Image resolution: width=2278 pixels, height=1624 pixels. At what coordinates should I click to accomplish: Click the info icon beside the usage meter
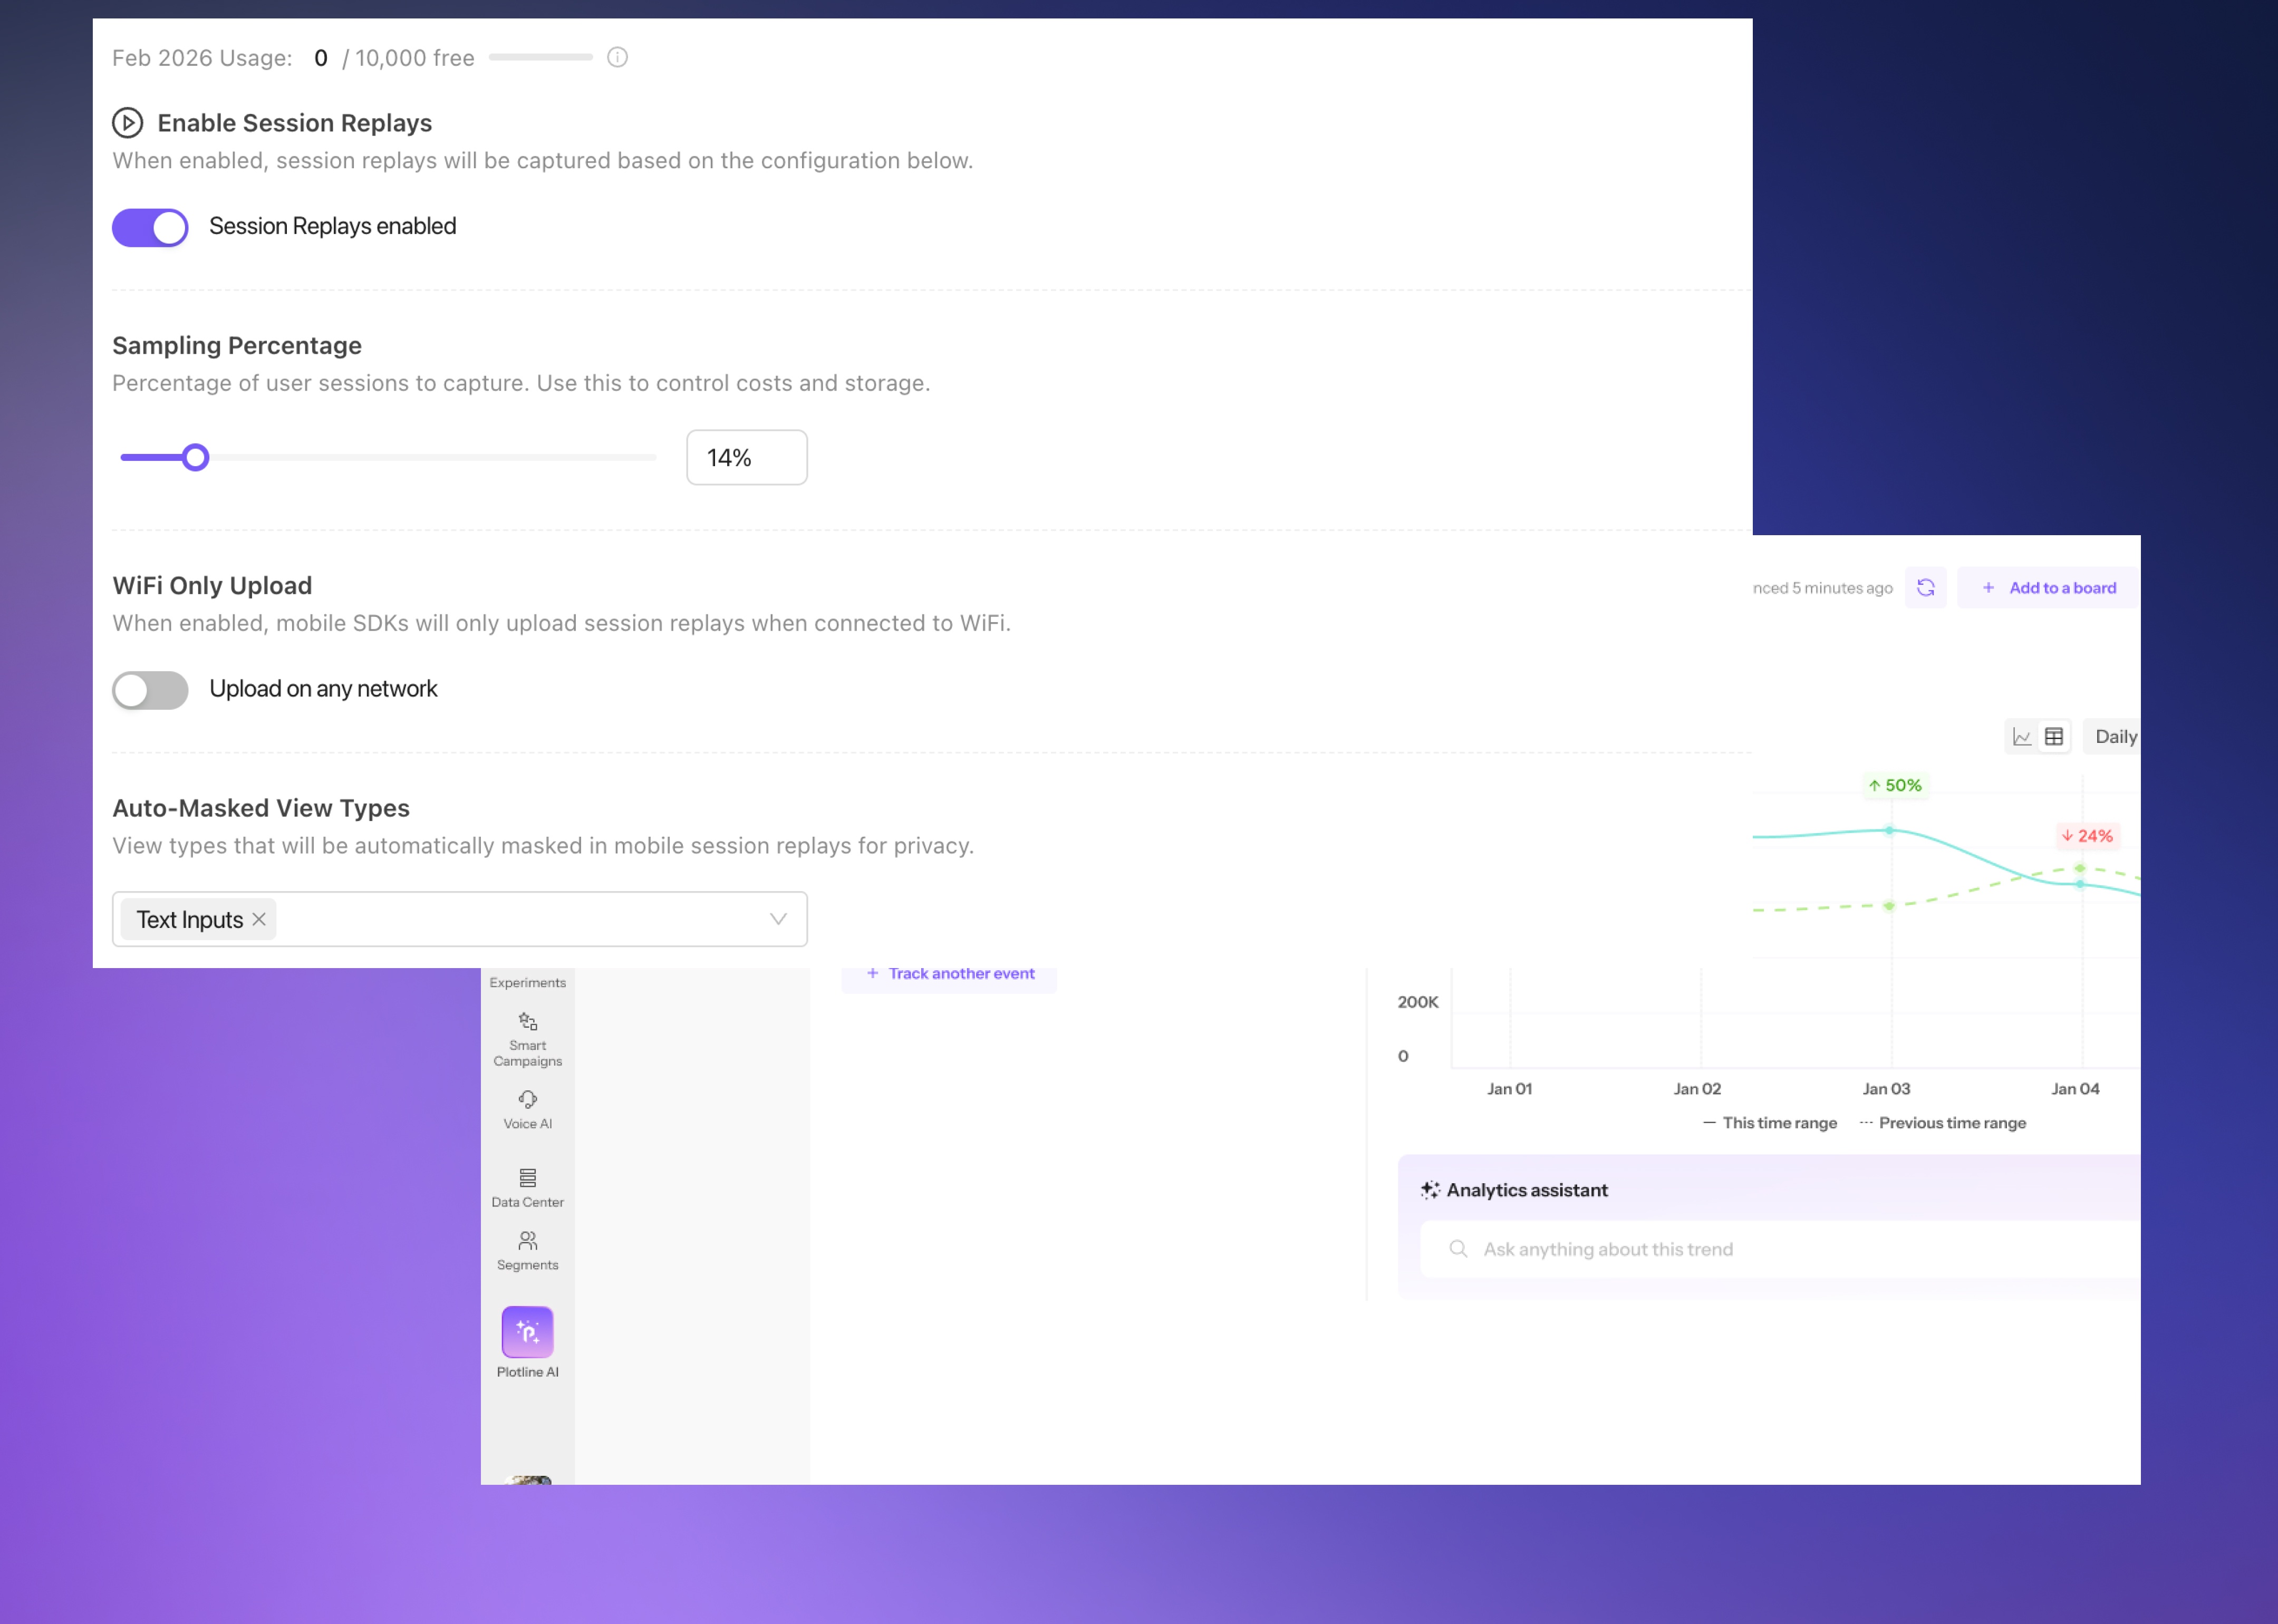coord(616,57)
